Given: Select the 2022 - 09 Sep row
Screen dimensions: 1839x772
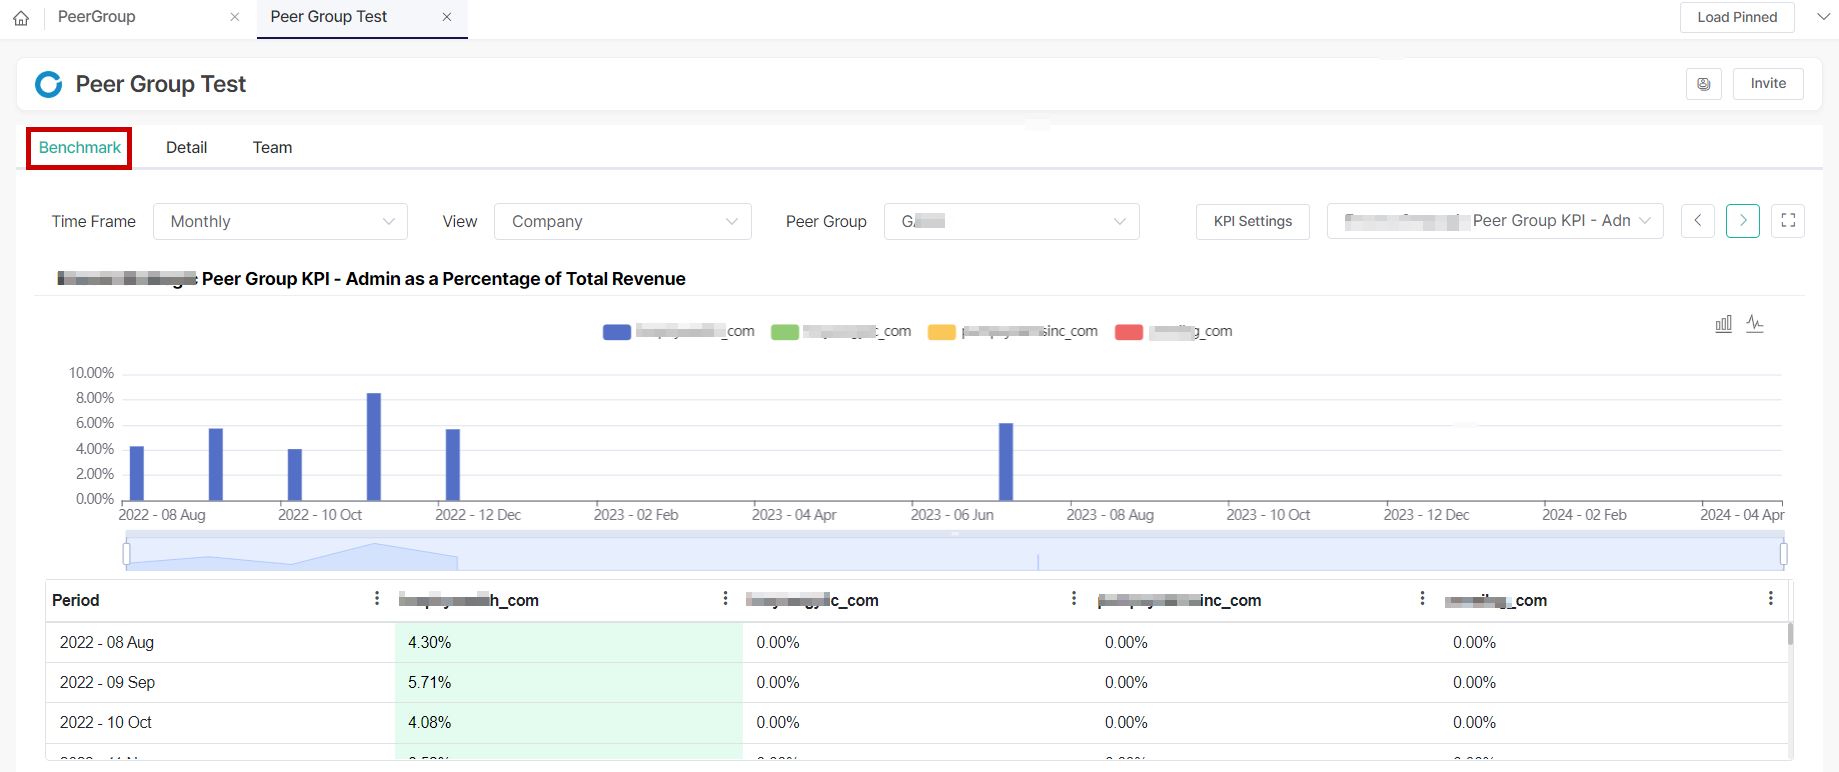Looking at the screenshot, I should point(917,683).
